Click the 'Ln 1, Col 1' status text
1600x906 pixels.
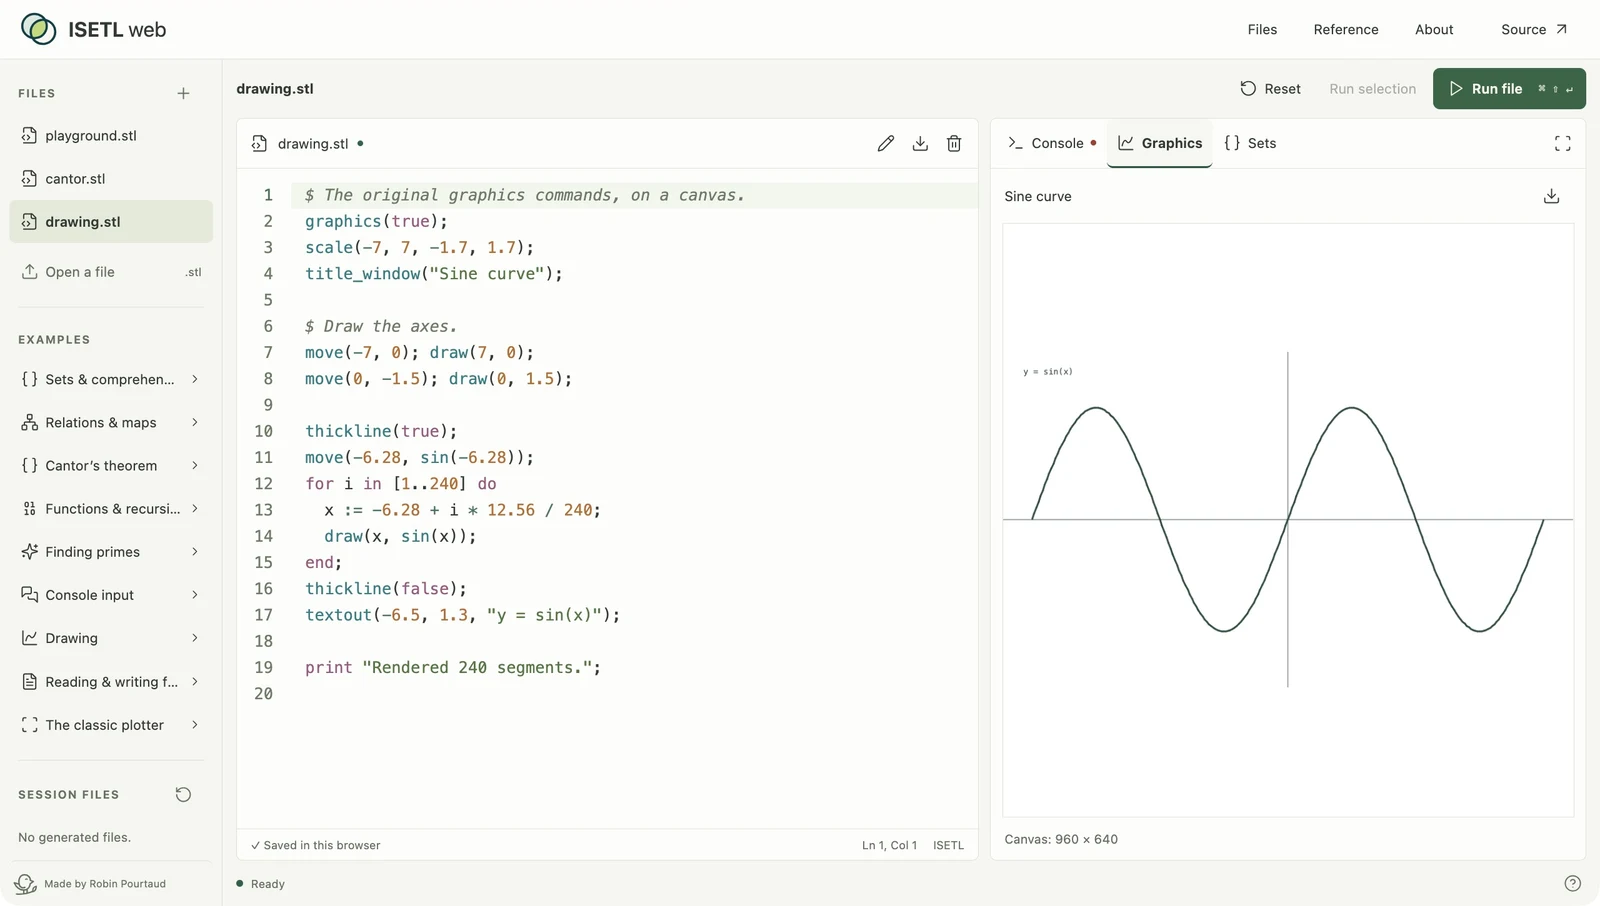click(x=889, y=845)
